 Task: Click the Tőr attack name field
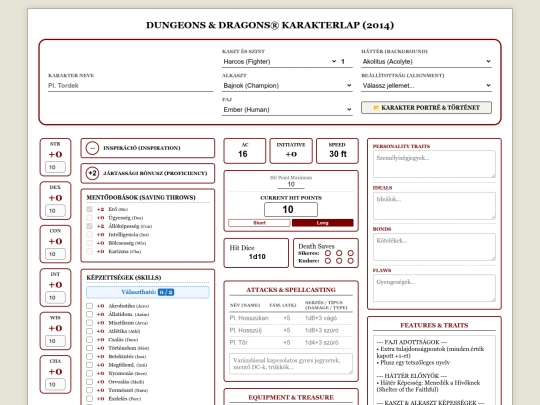(x=249, y=342)
